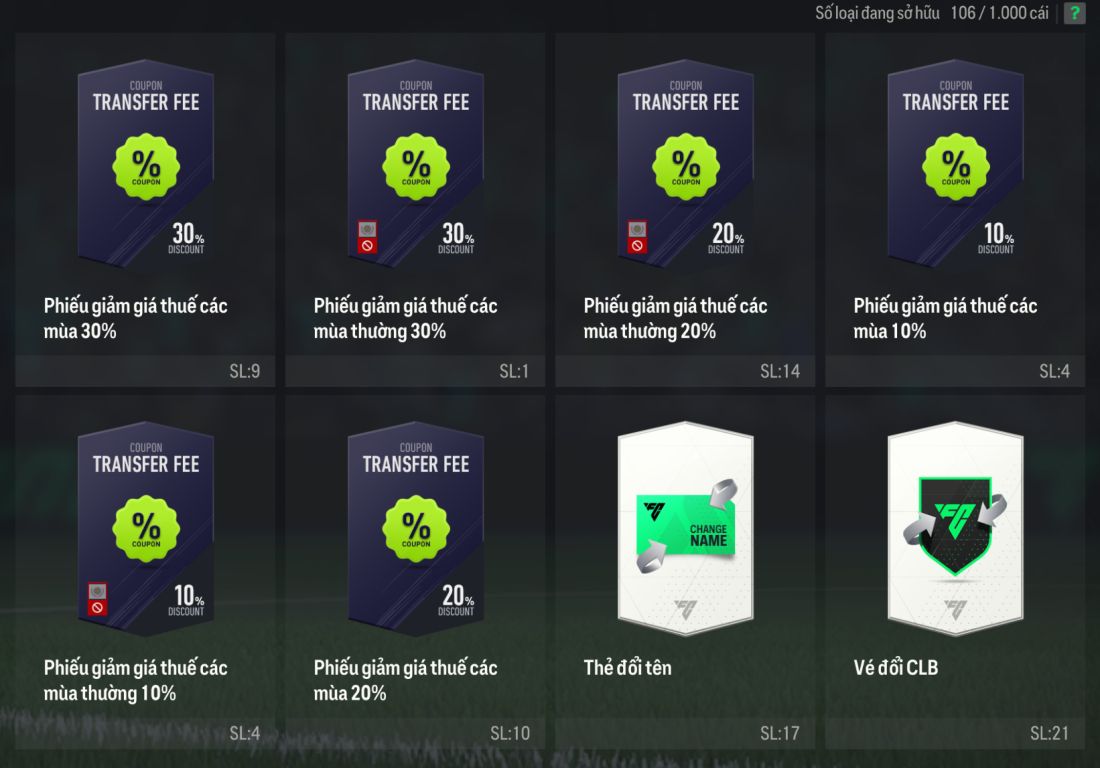Click the 'Vé đổi CLB' item label

[896, 668]
